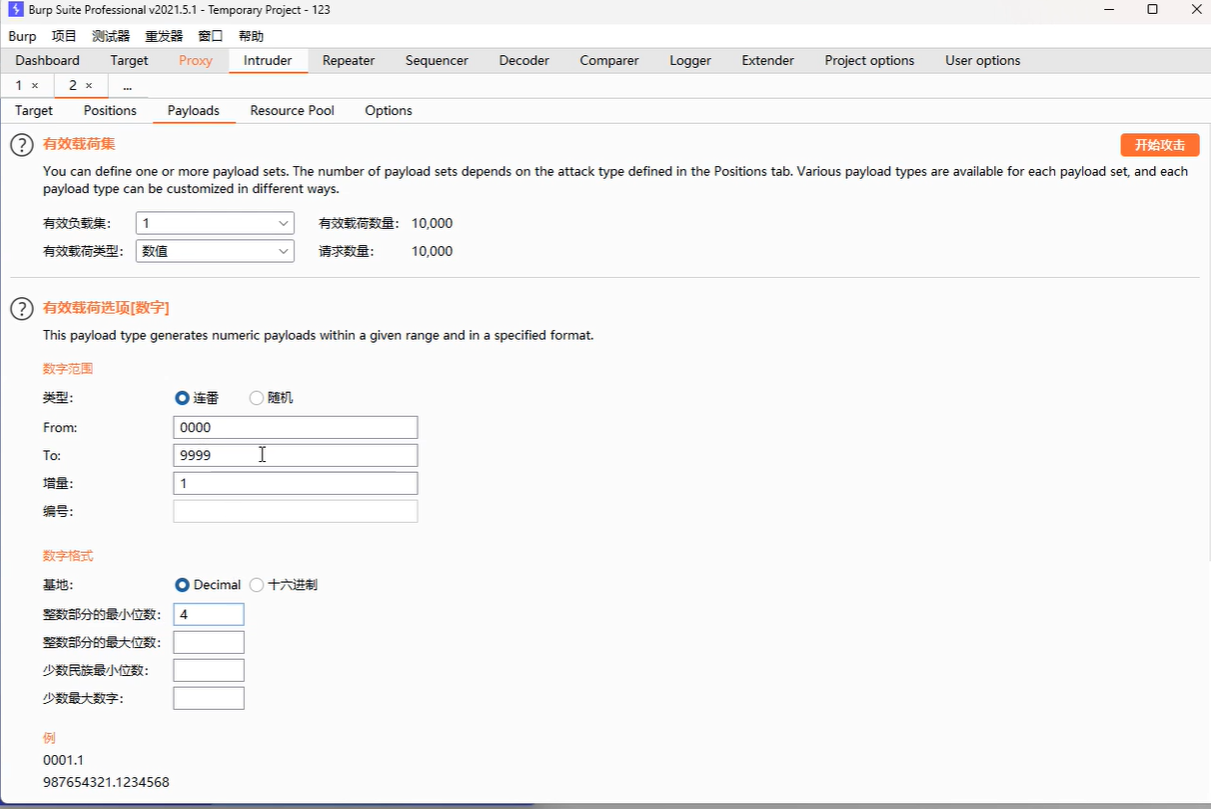This screenshot has width=1211, height=809.
Task: Open the 项目 menu
Action: pyautogui.click(x=64, y=36)
